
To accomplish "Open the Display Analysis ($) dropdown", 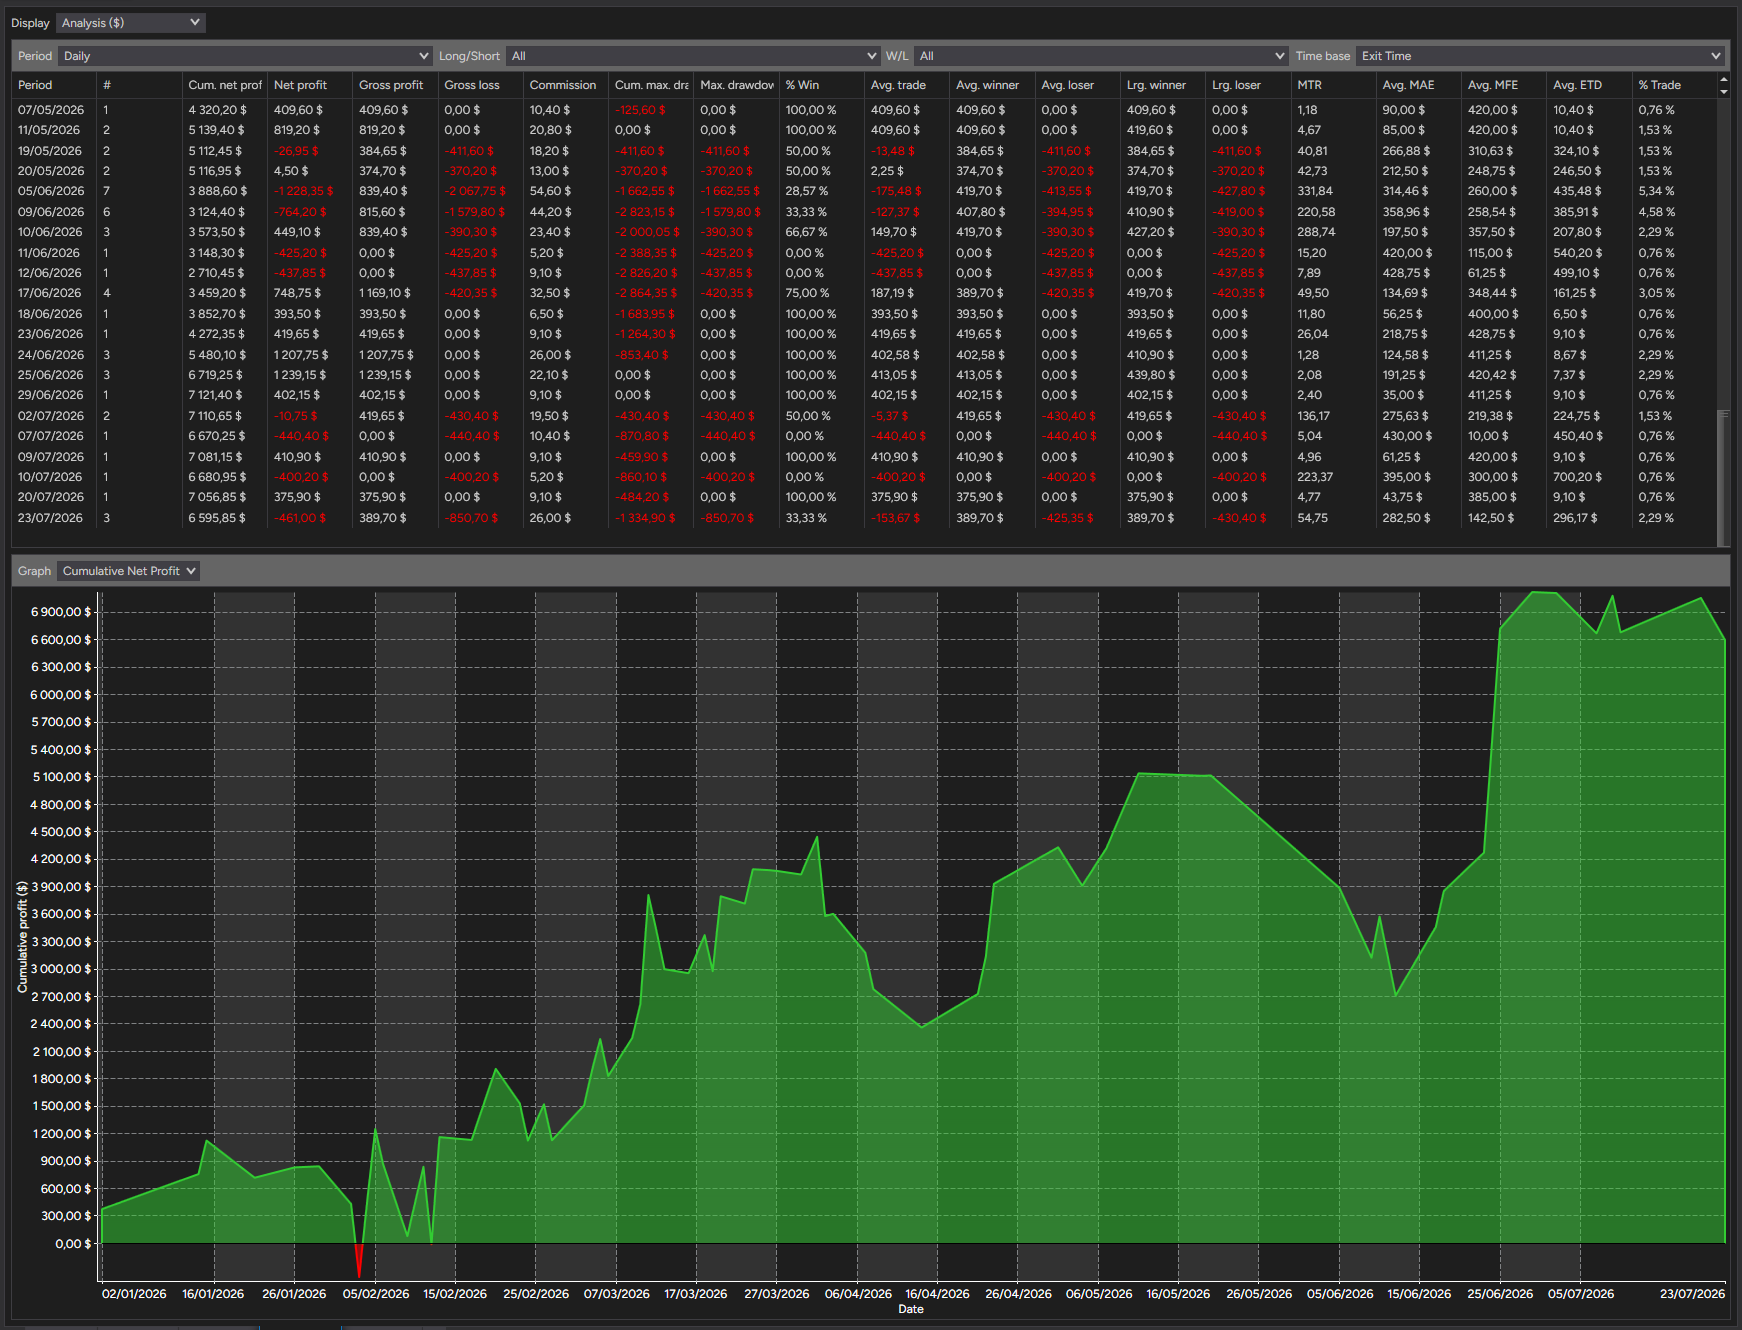I will [x=130, y=22].
